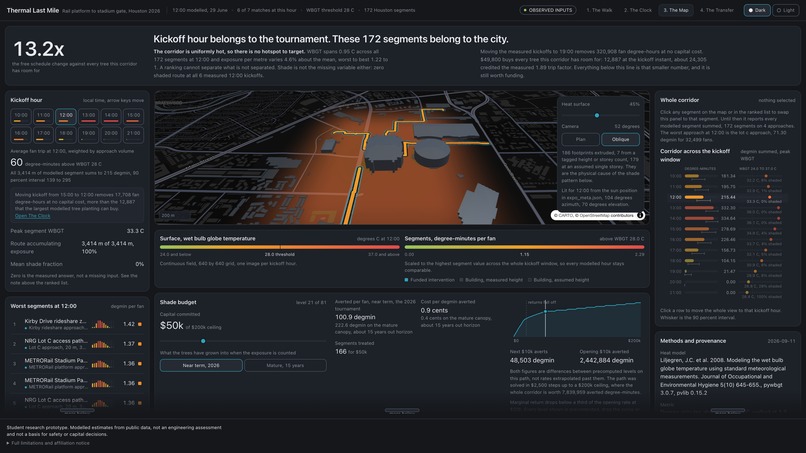This screenshot has width=806, height=453.
Task: Select Near term, 2026 tree growth option
Action: tap(201, 366)
